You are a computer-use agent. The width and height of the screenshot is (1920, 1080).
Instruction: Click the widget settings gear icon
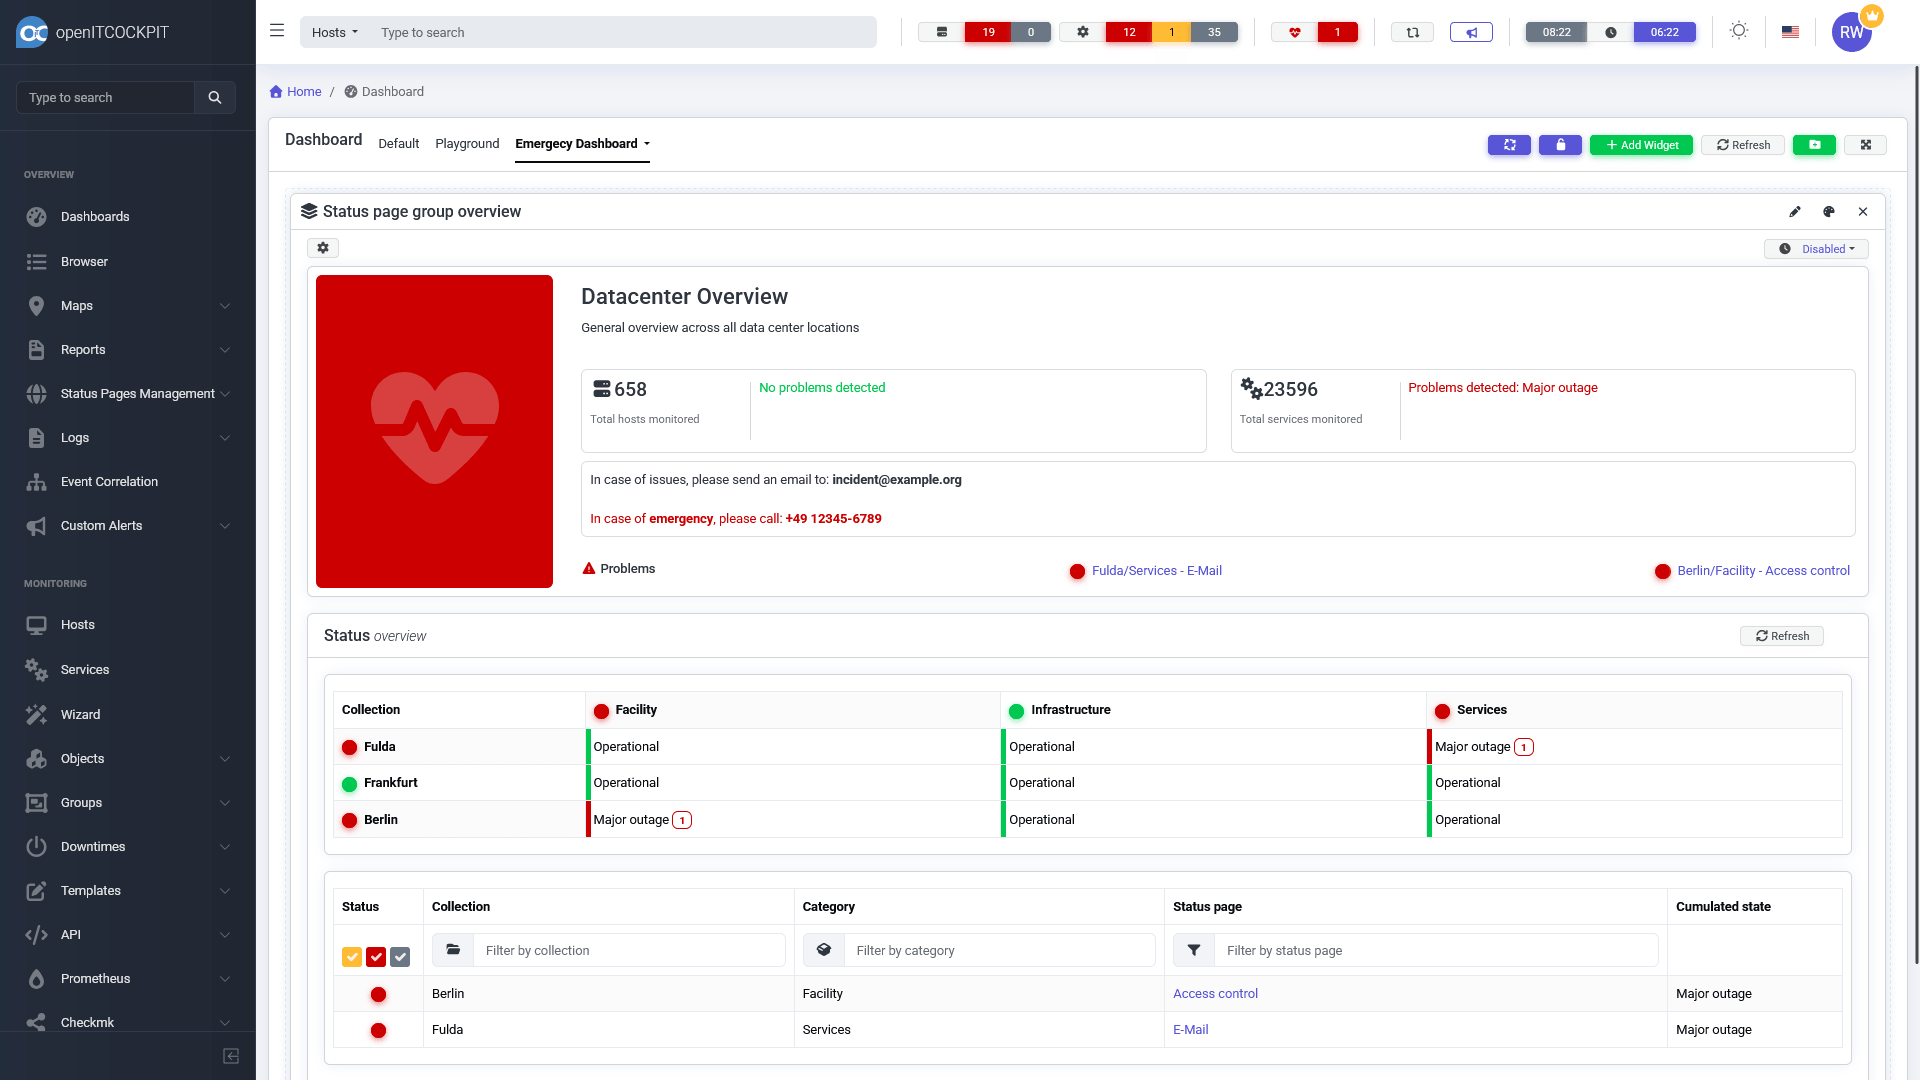(x=323, y=248)
